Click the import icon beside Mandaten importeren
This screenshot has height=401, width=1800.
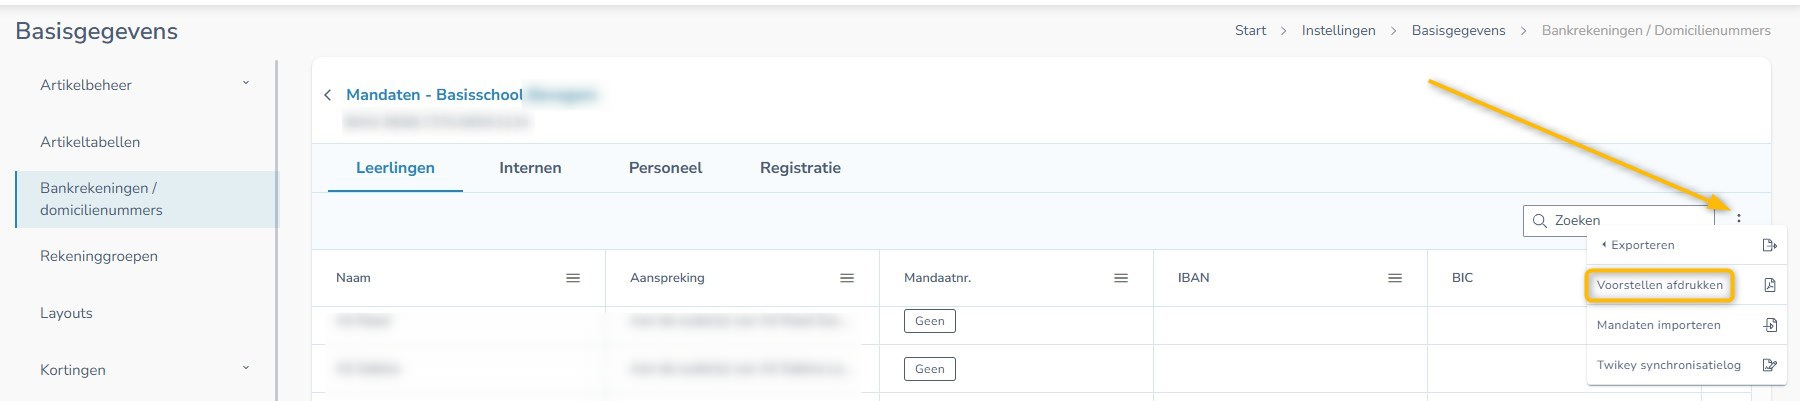(x=1769, y=325)
